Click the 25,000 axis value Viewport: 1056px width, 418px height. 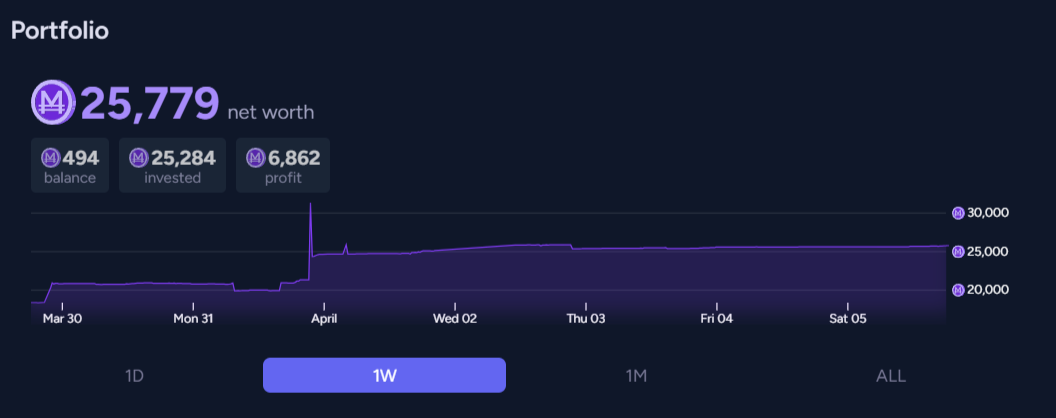click(x=988, y=252)
